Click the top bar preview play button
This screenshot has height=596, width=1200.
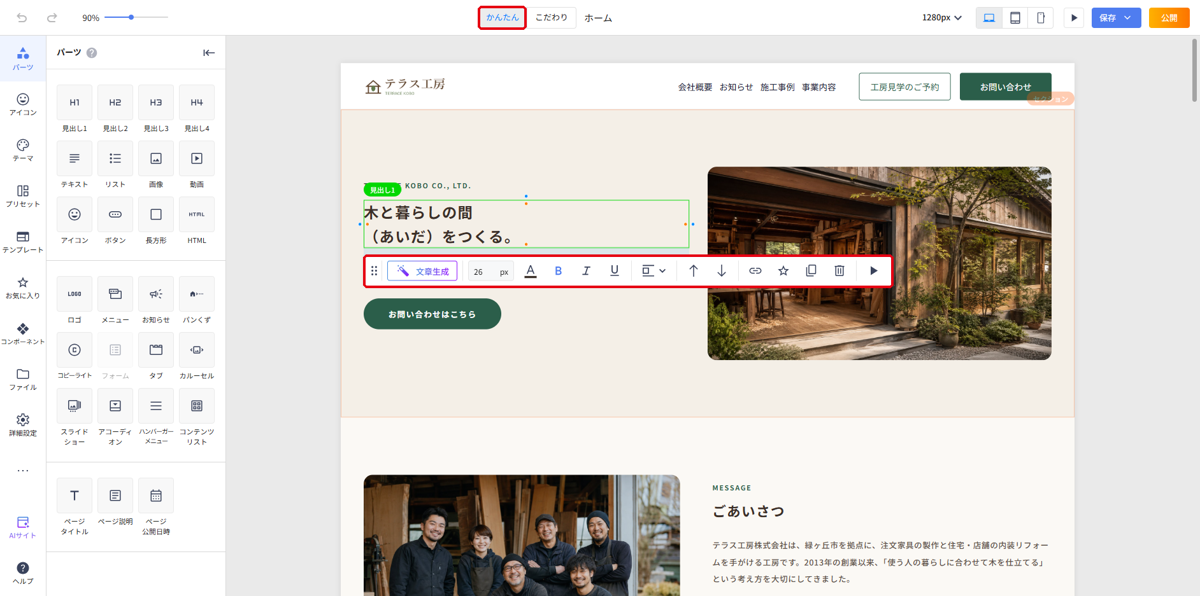pos(1074,18)
